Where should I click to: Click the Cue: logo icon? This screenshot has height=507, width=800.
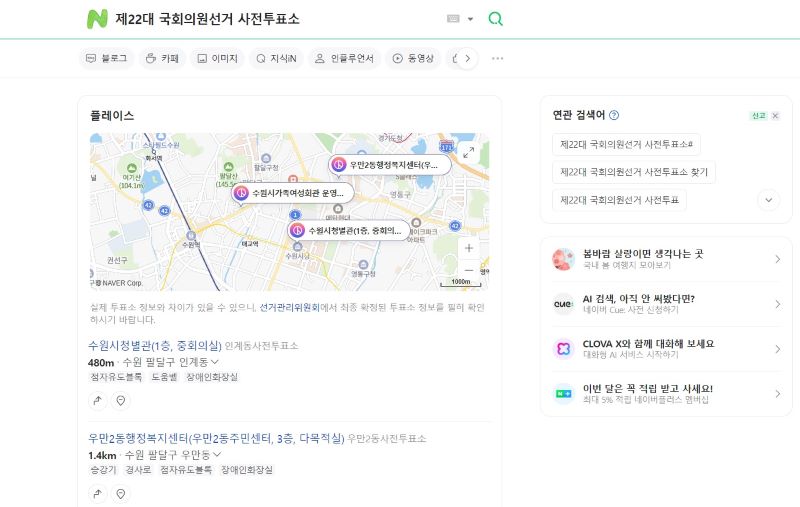(x=563, y=304)
